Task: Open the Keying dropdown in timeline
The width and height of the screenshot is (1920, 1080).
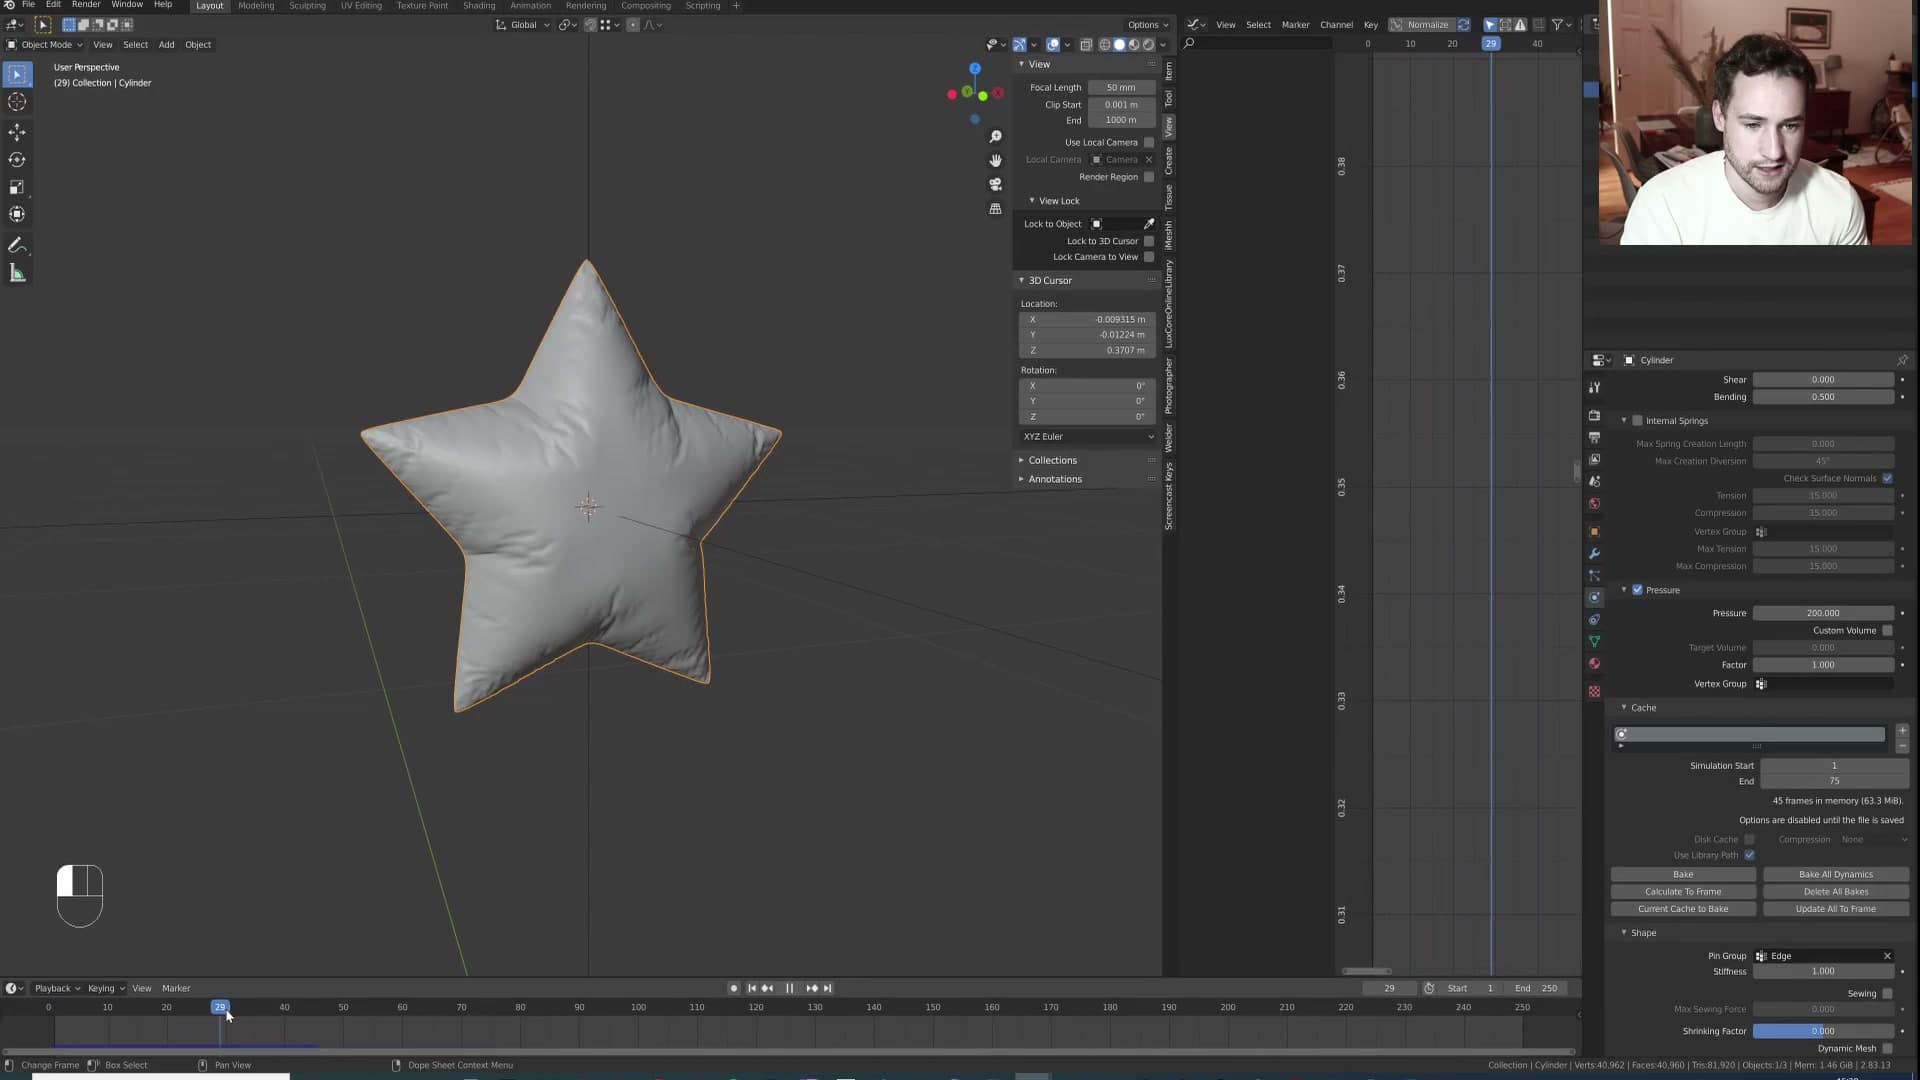Action: (x=106, y=989)
